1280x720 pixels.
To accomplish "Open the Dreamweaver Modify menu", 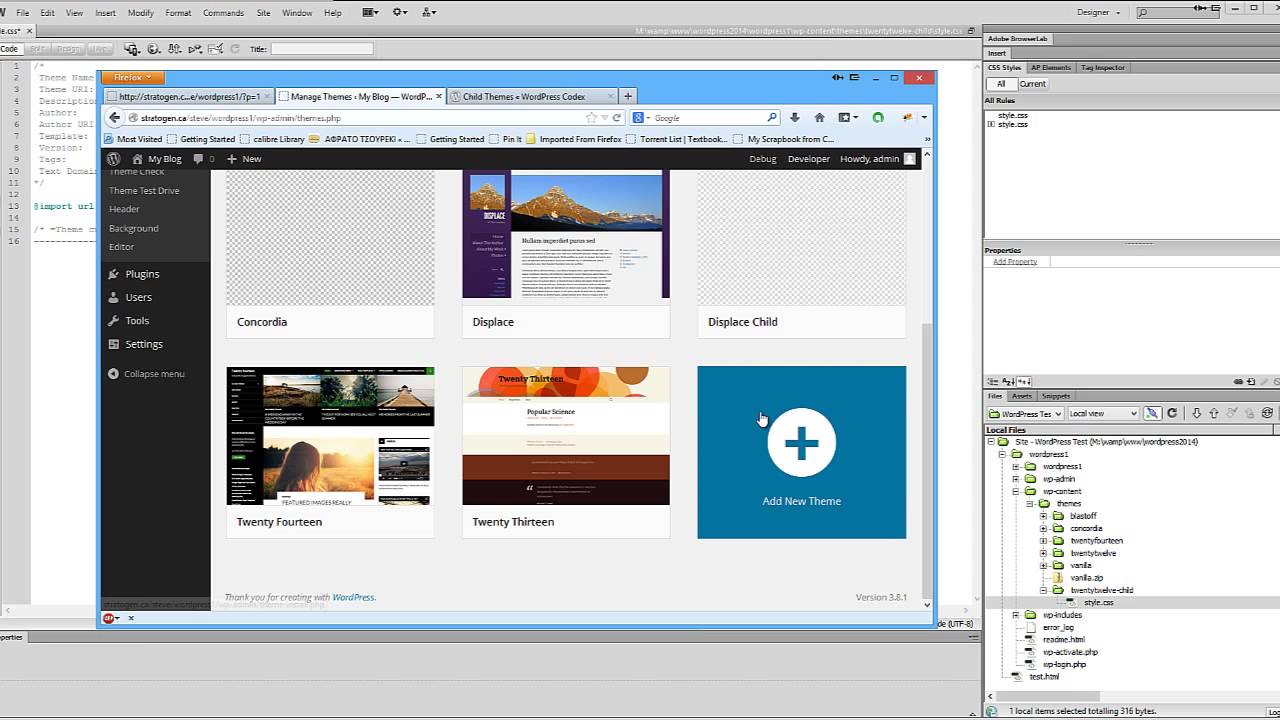I will click(x=141, y=13).
